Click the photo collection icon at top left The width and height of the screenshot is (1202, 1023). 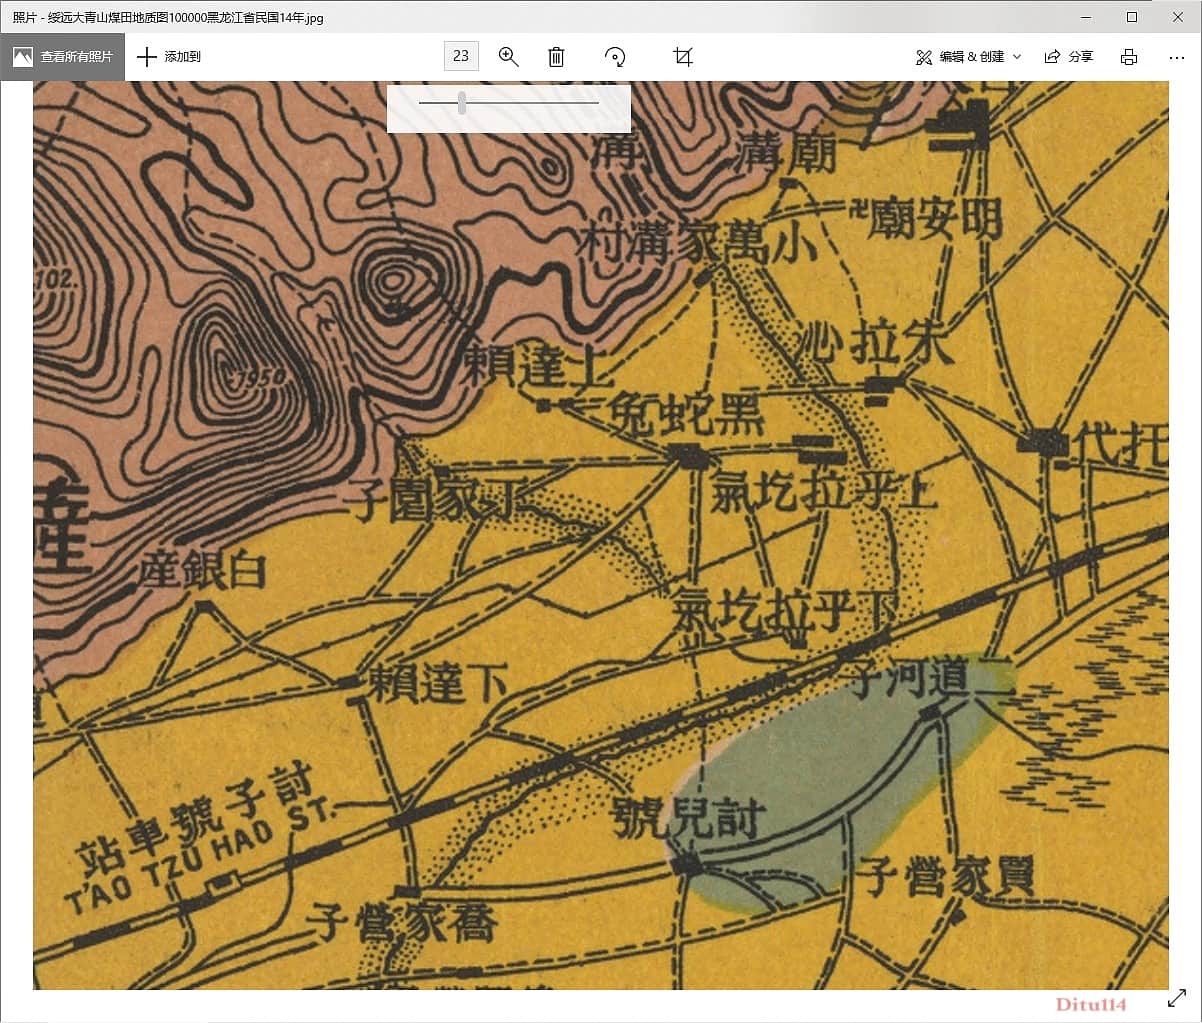(22, 57)
